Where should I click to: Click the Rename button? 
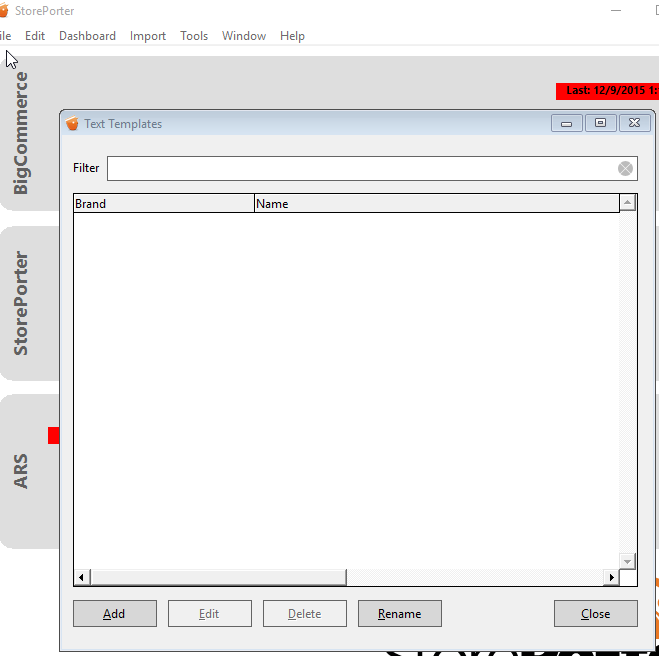399,614
